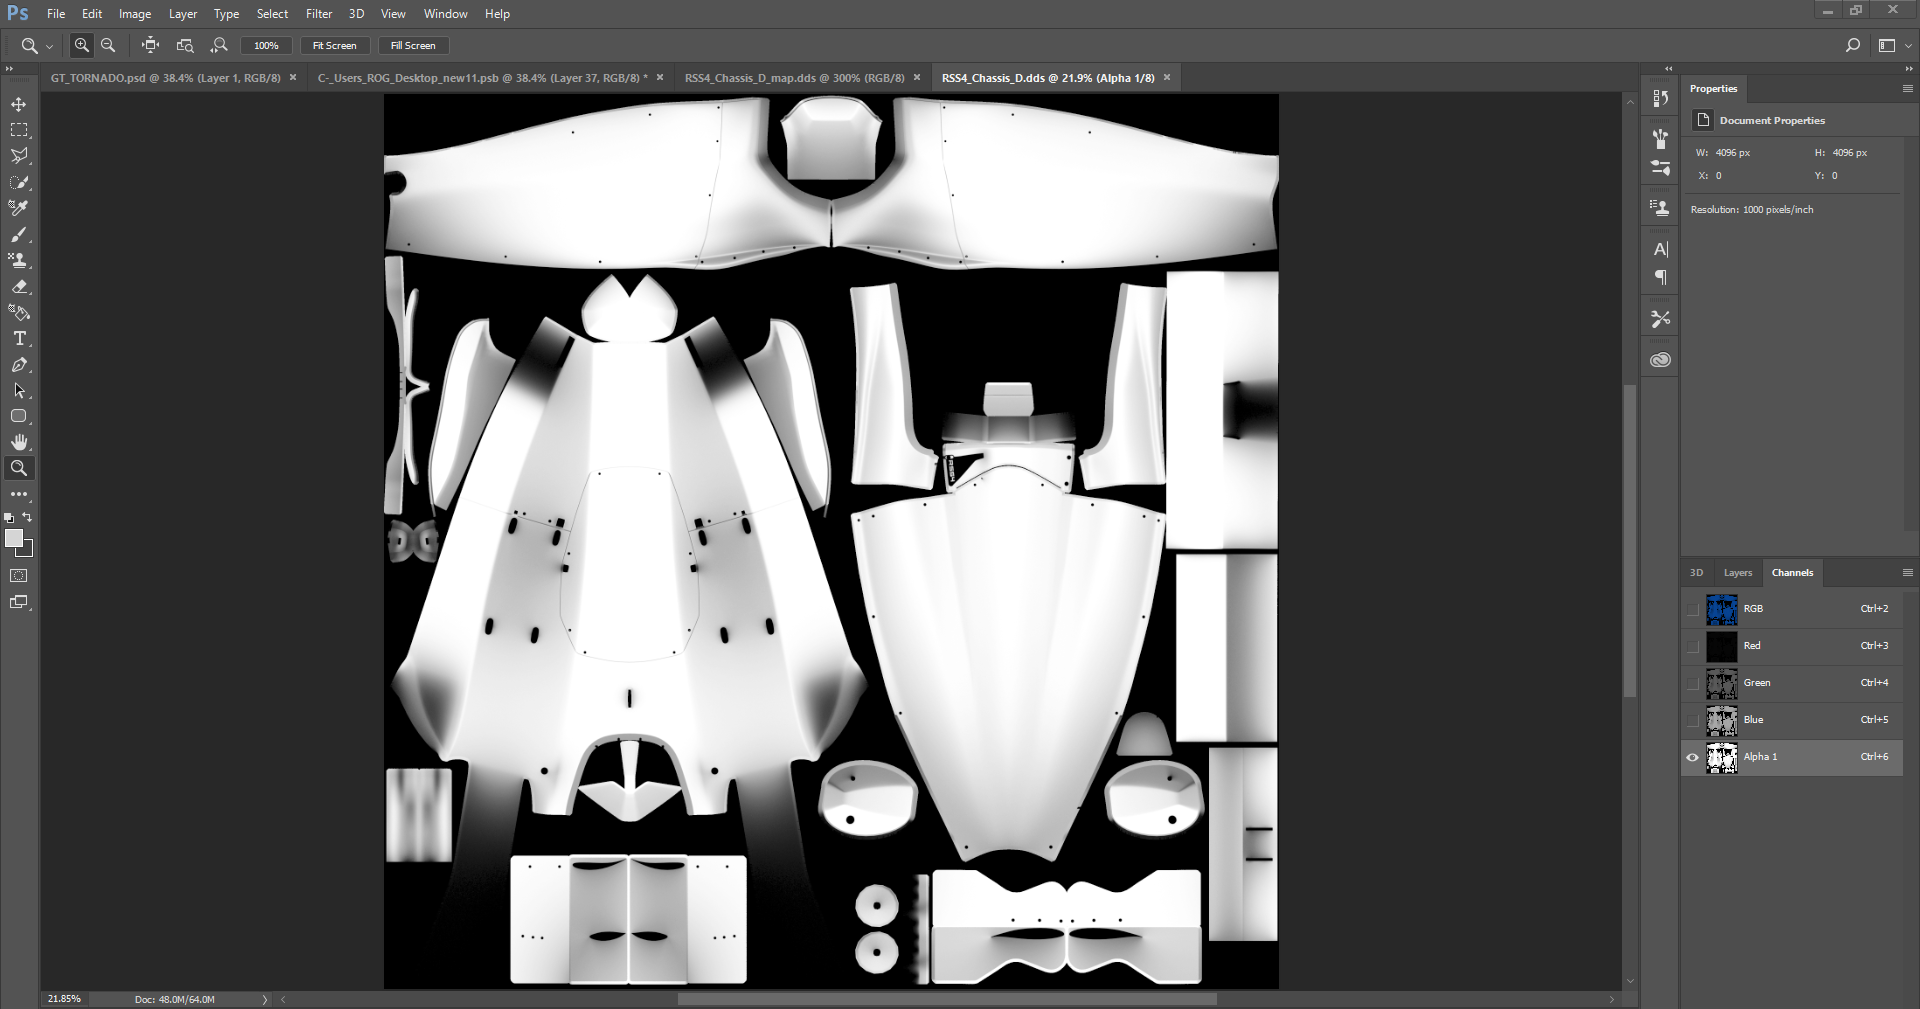Select the Move tool
Image resolution: width=1920 pixels, height=1009 pixels.
point(19,104)
